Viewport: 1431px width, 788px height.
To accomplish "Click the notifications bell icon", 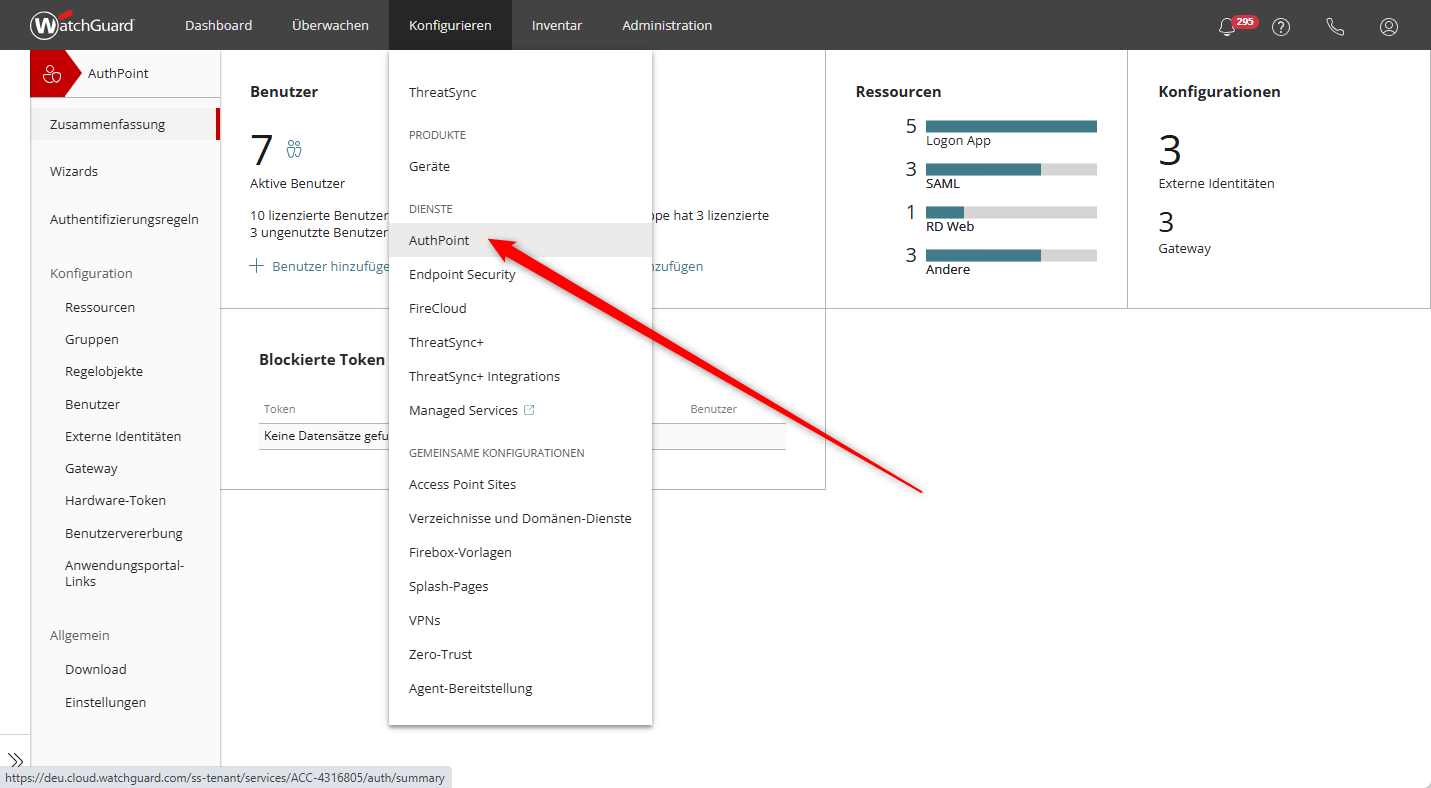I will pyautogui.click(x=1227, y=27).
